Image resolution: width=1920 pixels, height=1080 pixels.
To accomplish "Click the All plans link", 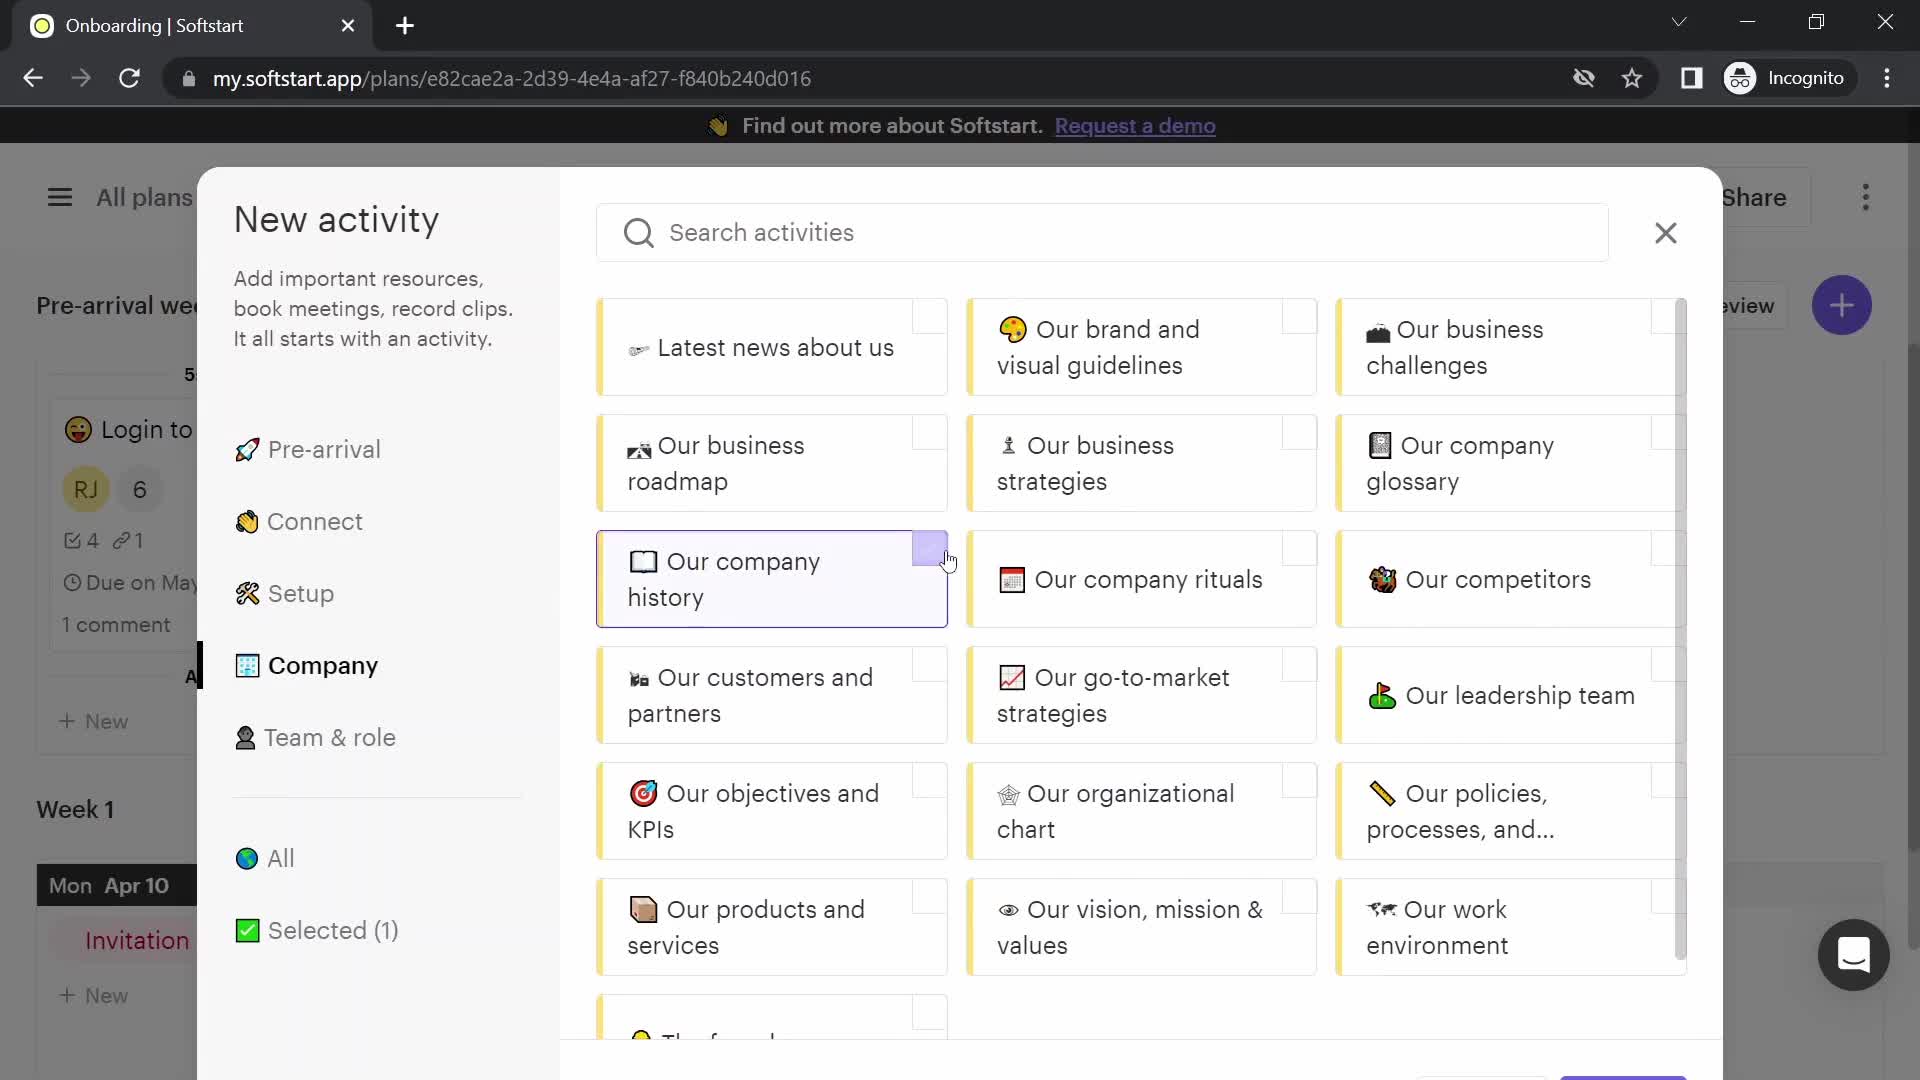I will [x=144, y=198].
